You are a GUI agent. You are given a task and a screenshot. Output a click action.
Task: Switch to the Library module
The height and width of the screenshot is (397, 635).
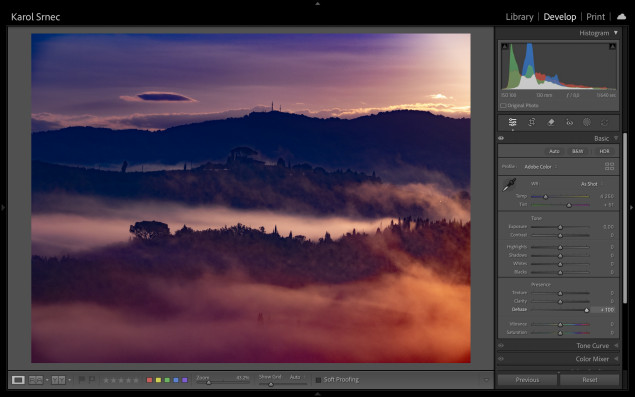(x=519, y=17)
